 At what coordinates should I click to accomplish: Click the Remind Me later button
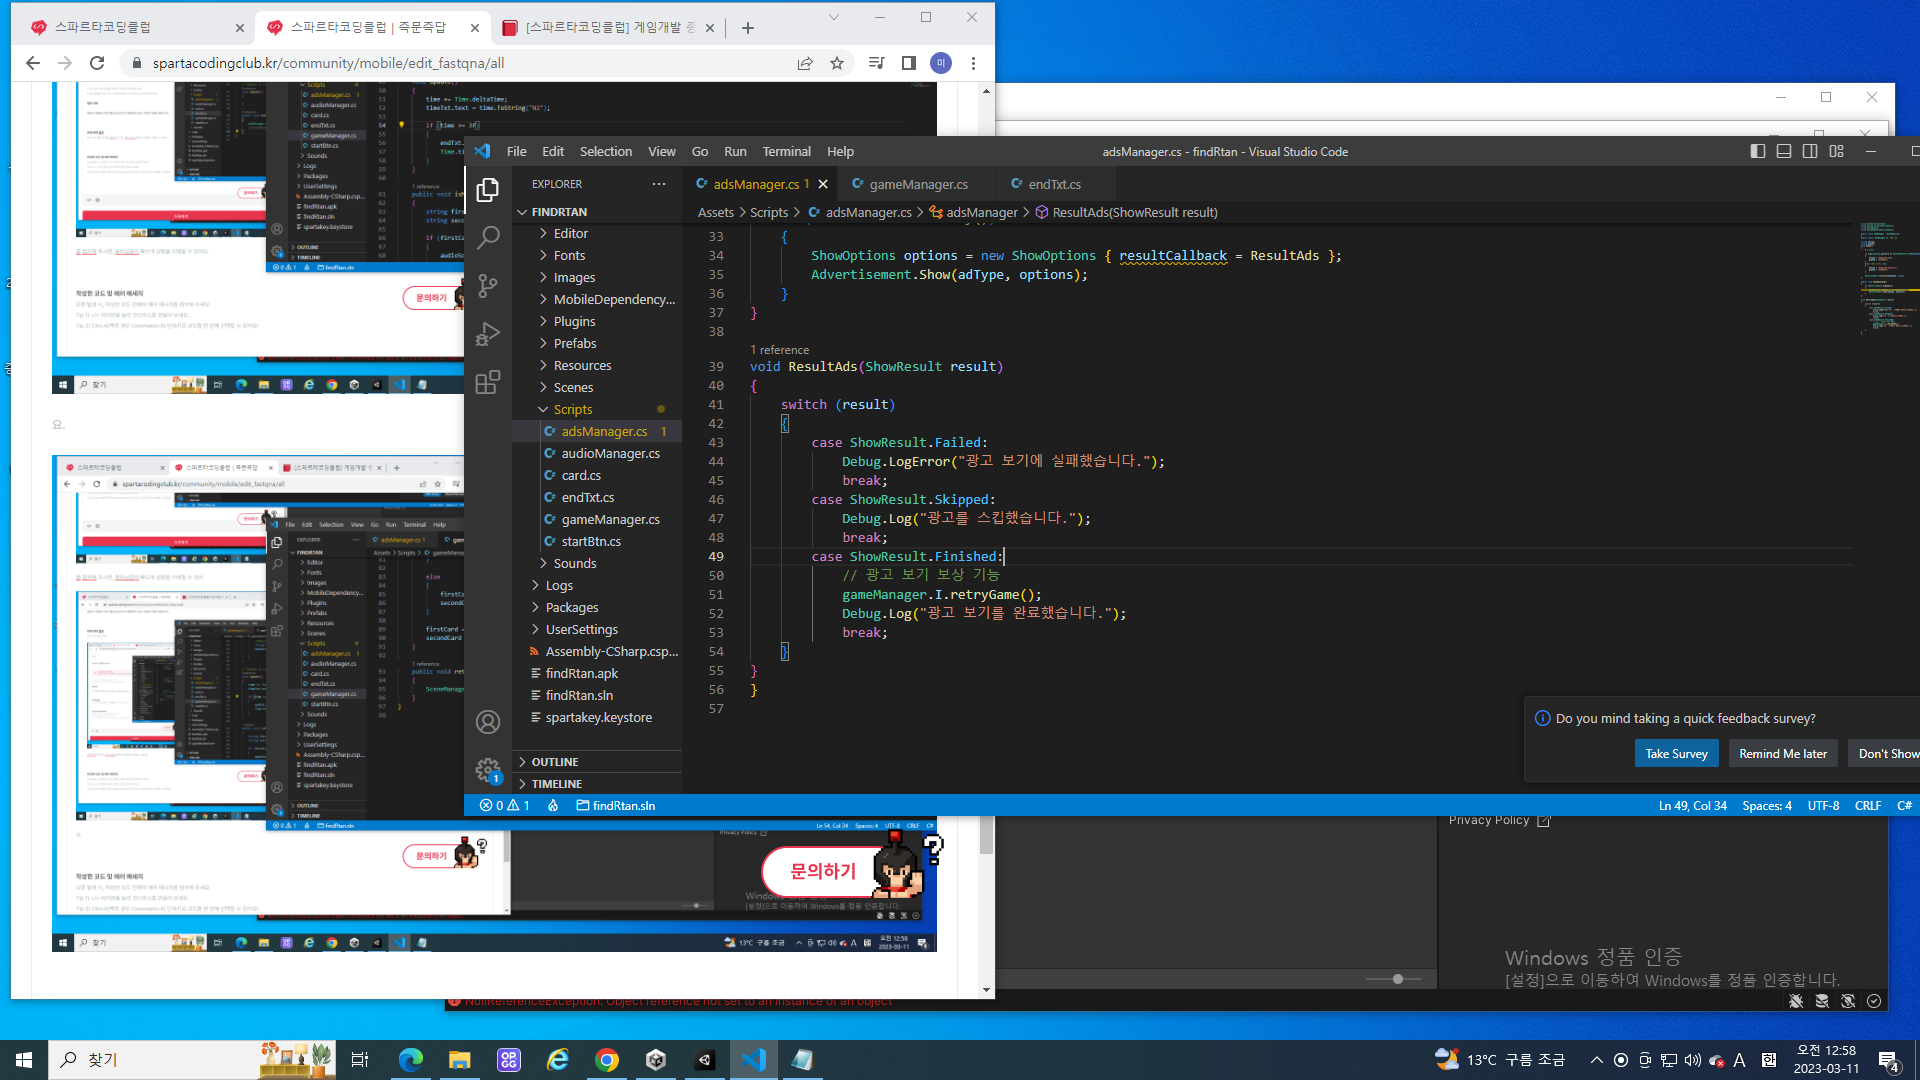coord(1783,754)
